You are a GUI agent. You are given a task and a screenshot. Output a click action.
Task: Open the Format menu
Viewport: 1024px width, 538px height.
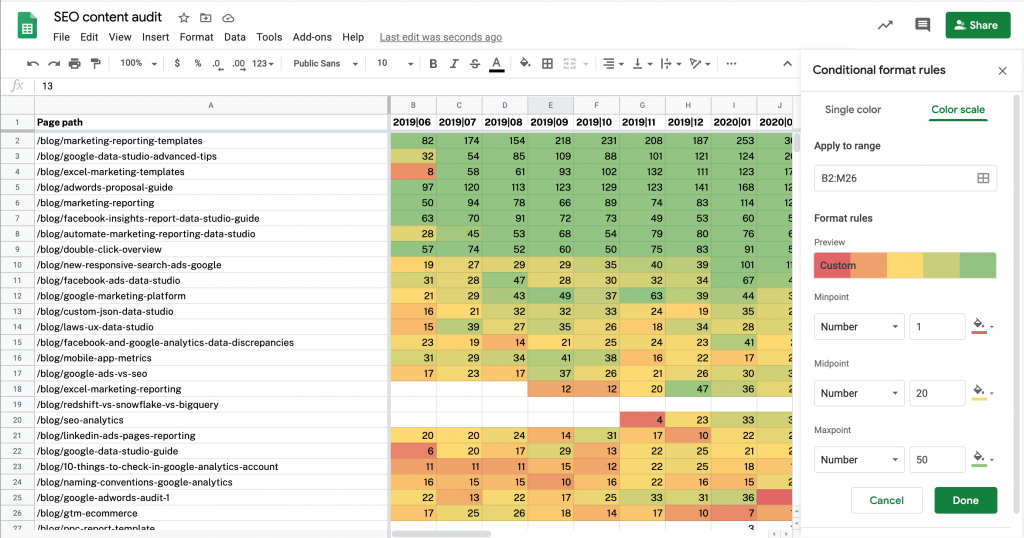(x=196, y=37)
